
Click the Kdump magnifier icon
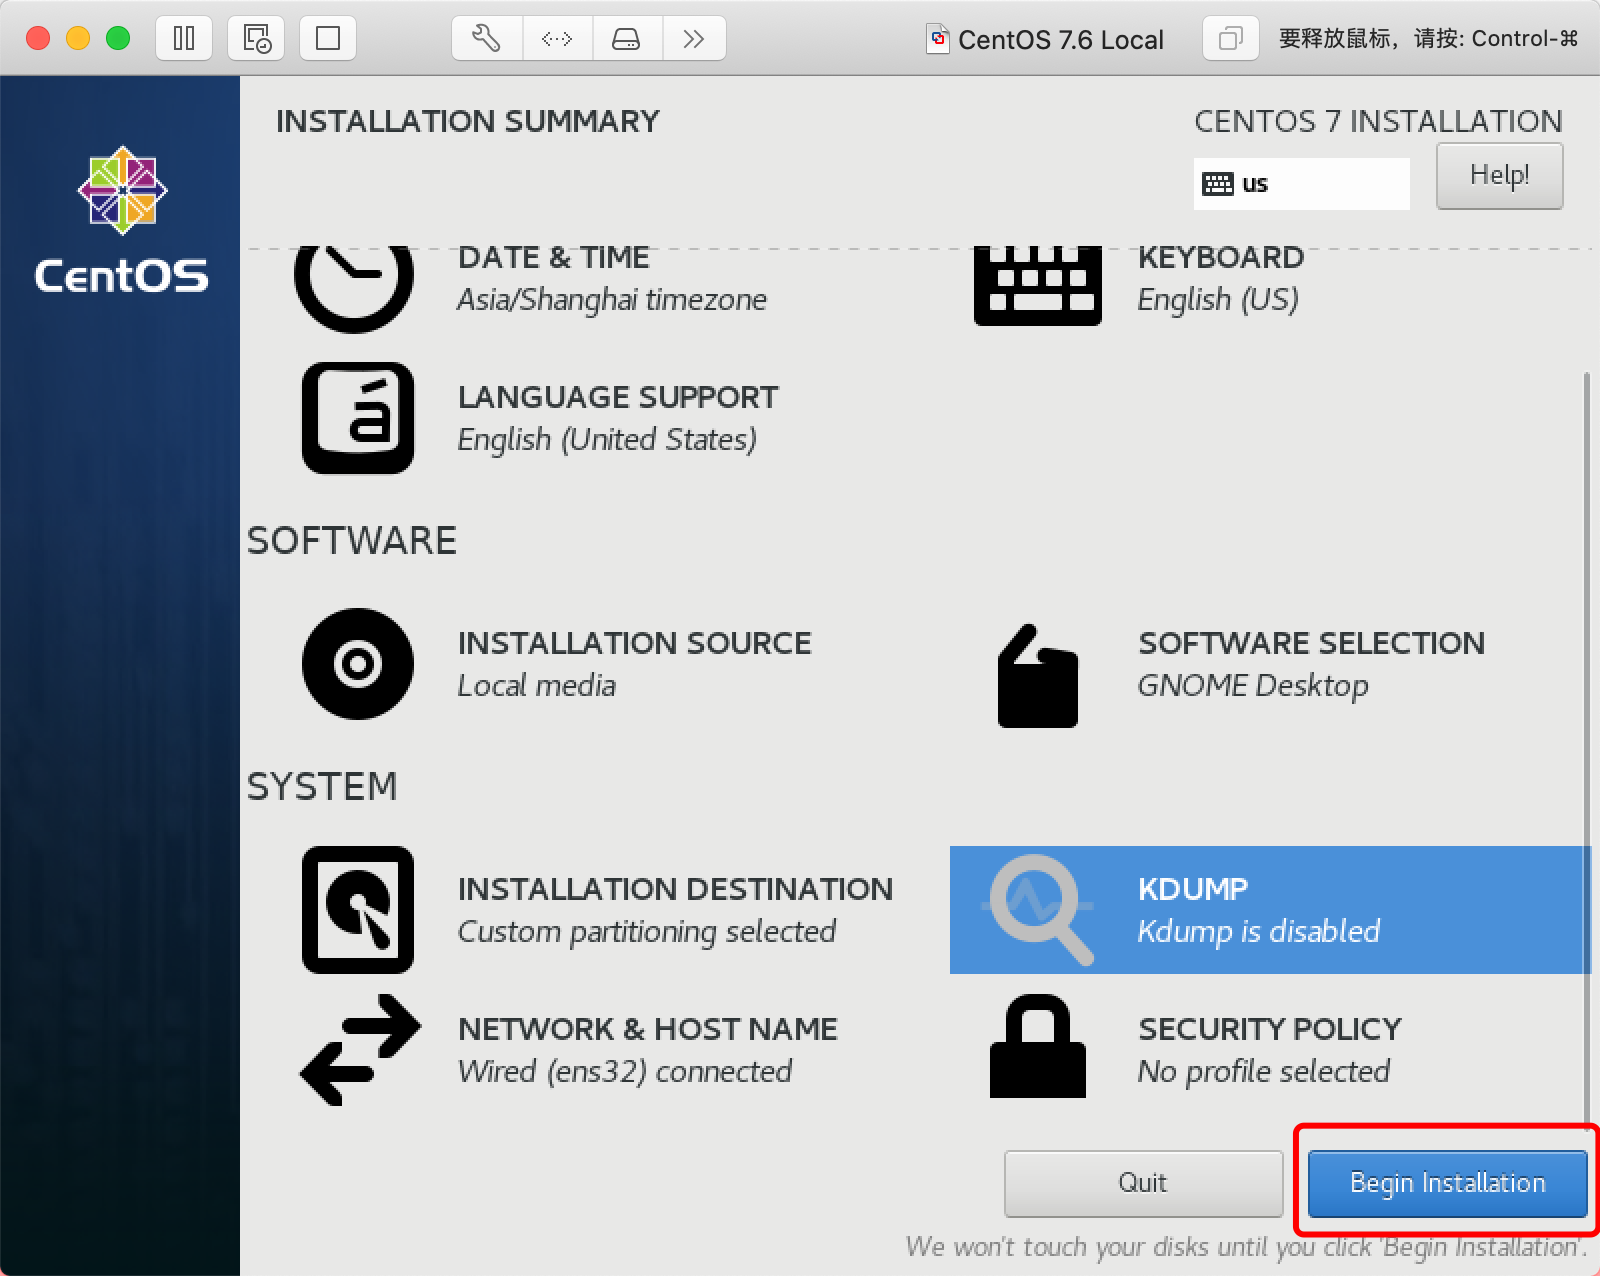(x=1040, y=910)
